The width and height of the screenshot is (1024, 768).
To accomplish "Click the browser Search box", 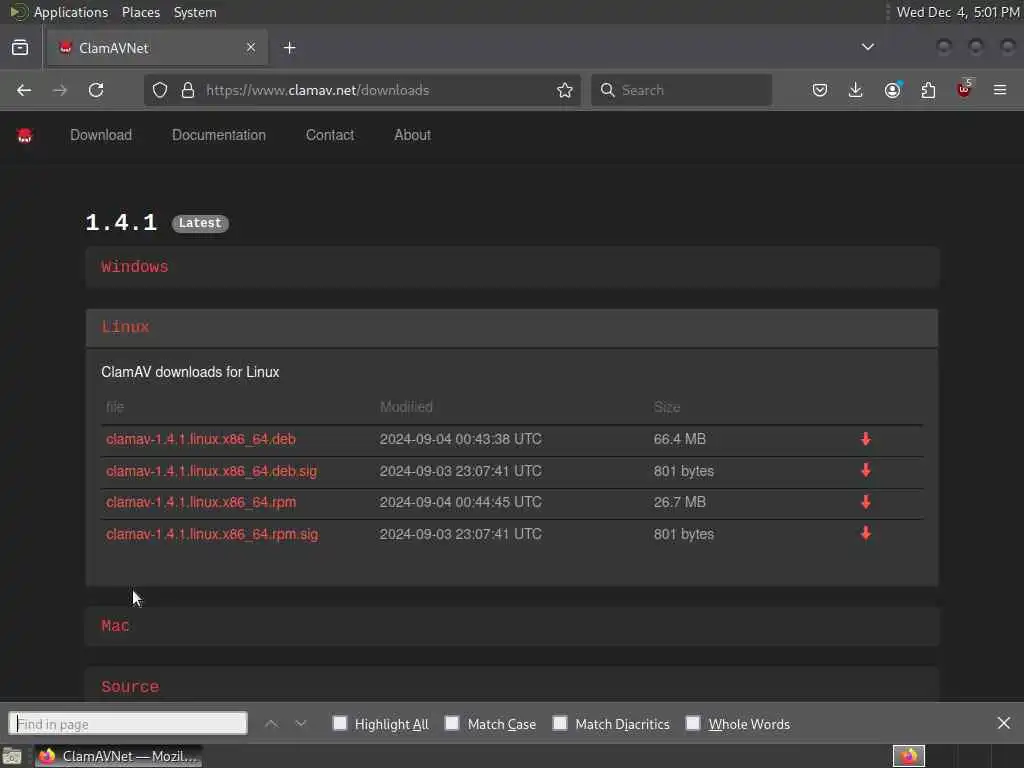I will [681, 90].
